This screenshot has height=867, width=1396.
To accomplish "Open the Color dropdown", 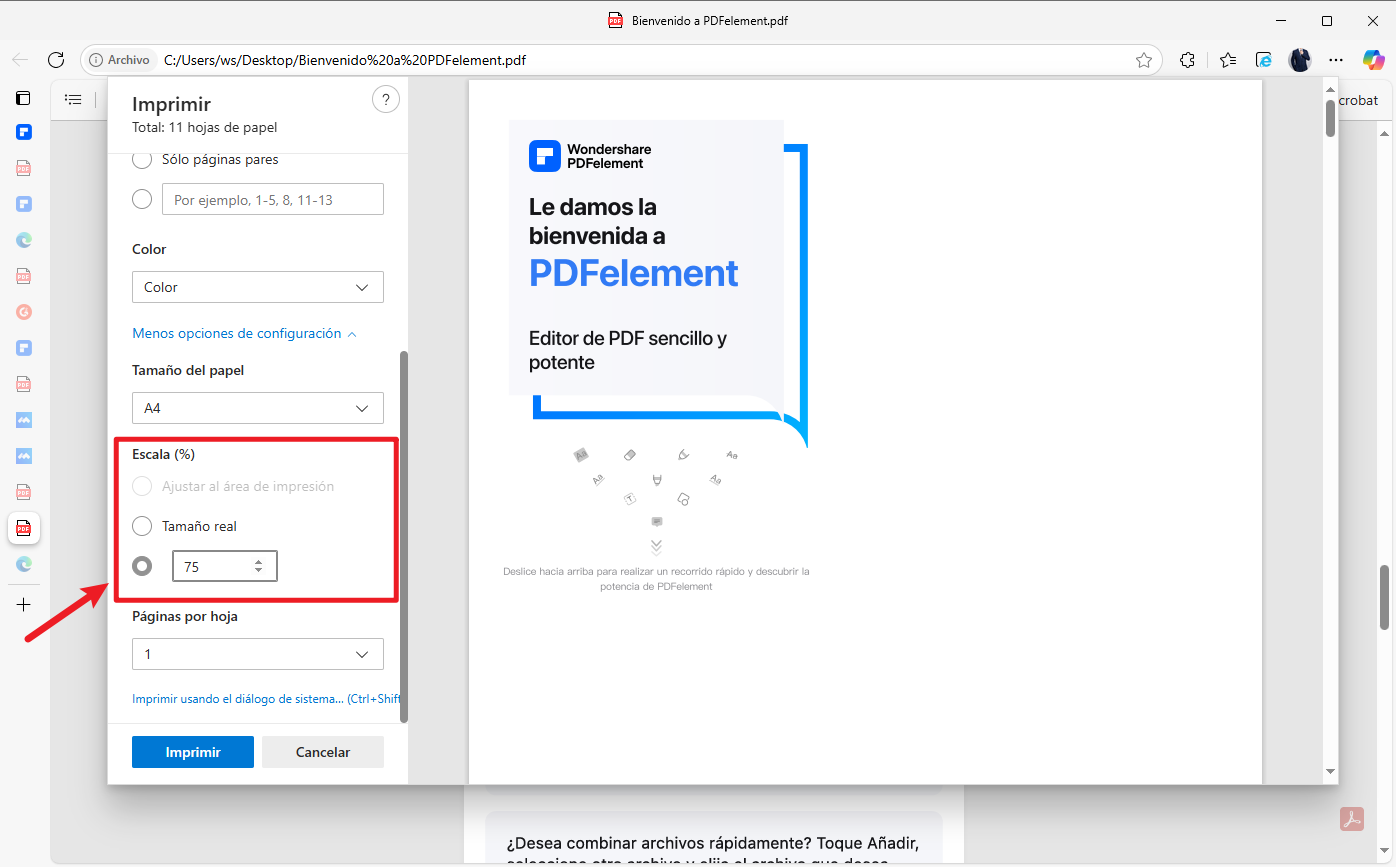I will click(x=257, y=287).
